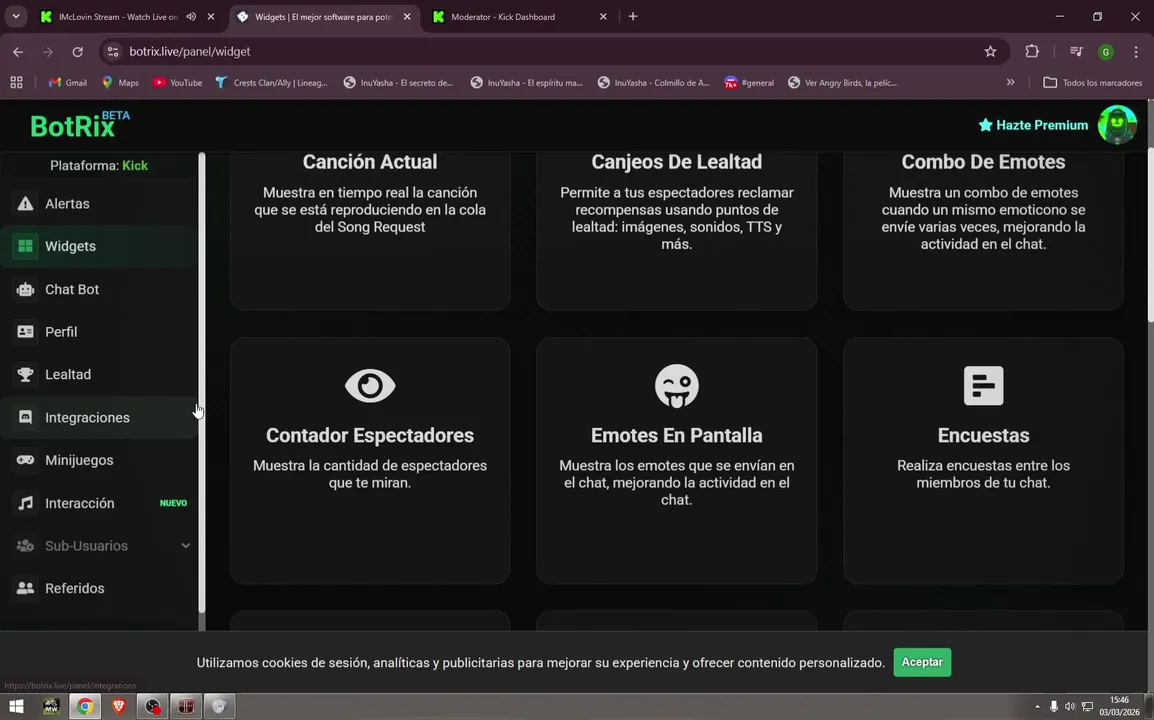The image size is (1154, 720).
Task: Open the #general bookmark
Action: (x=749, y=82)
